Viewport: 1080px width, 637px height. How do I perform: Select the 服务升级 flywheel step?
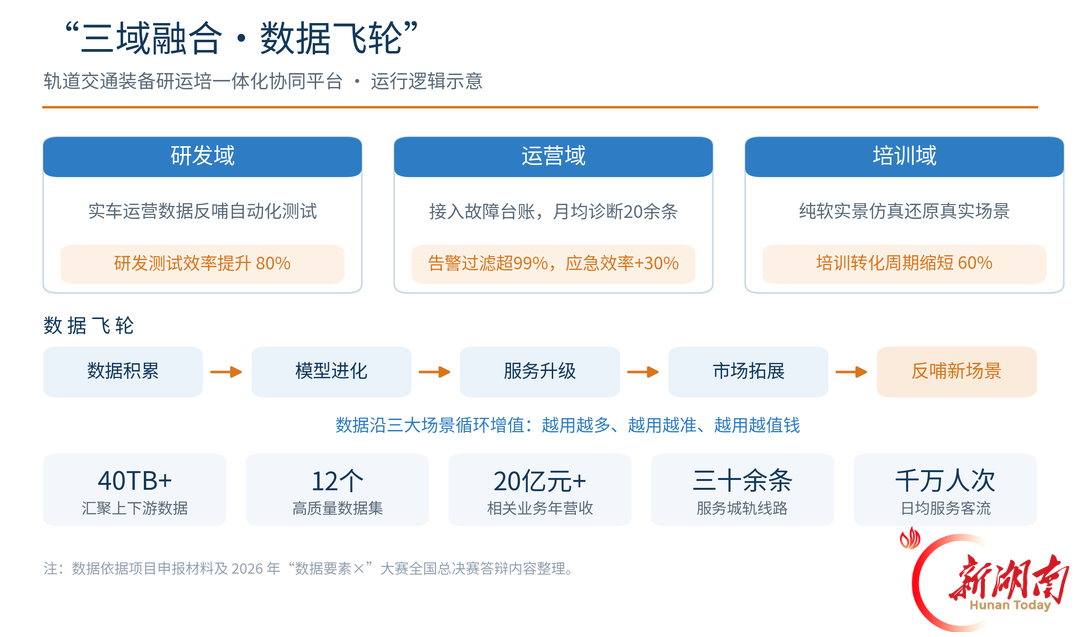pos(540,372)
